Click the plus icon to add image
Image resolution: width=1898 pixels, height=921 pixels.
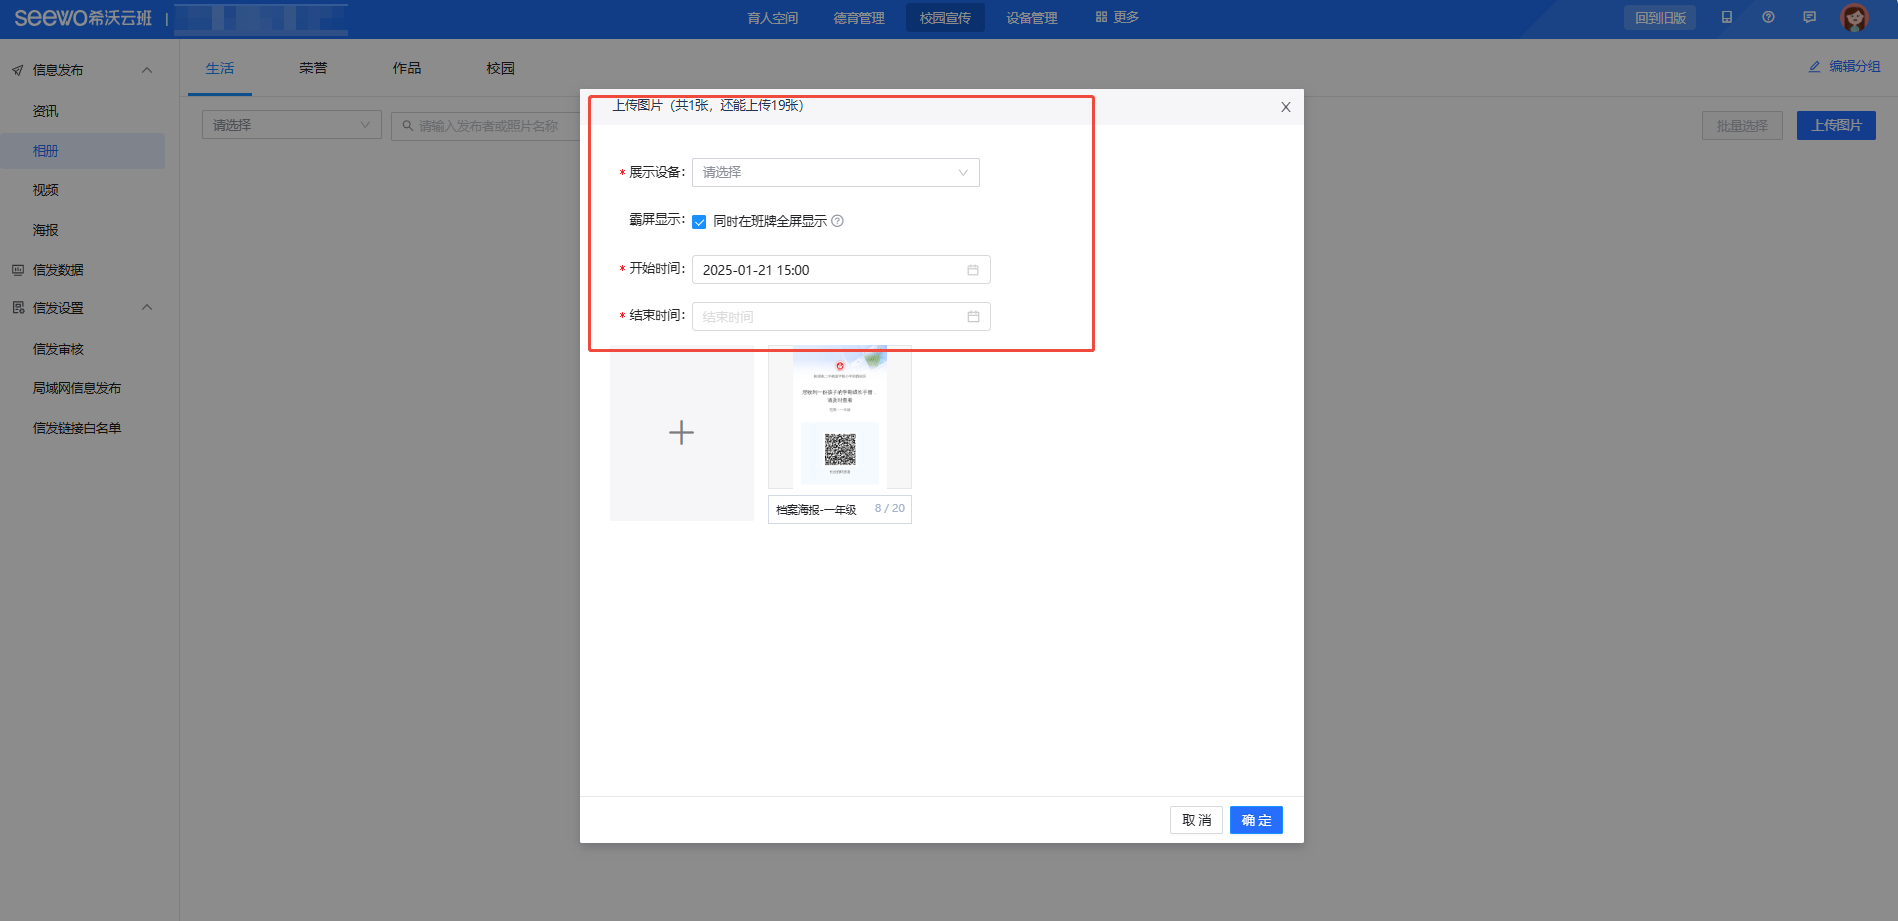[x=681, y=432]
